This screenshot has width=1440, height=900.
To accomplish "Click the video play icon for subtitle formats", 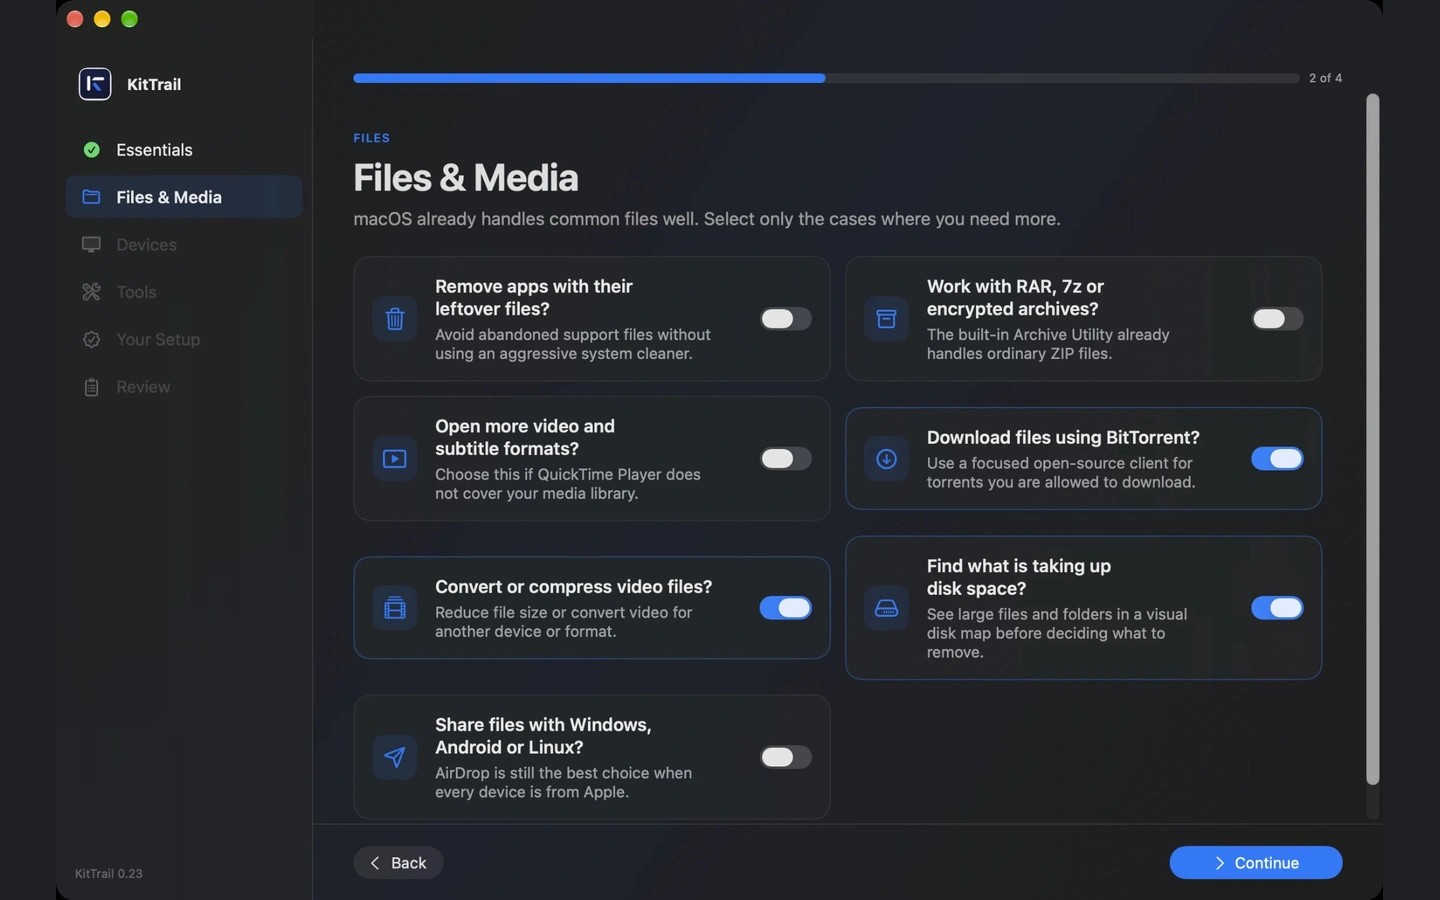I will pos(395,459).
